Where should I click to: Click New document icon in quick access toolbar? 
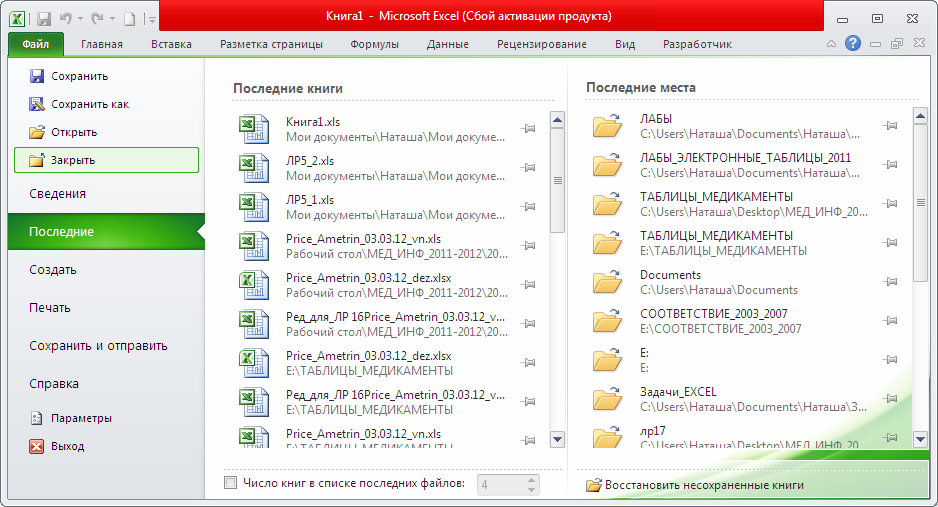(x=129, y=19)
